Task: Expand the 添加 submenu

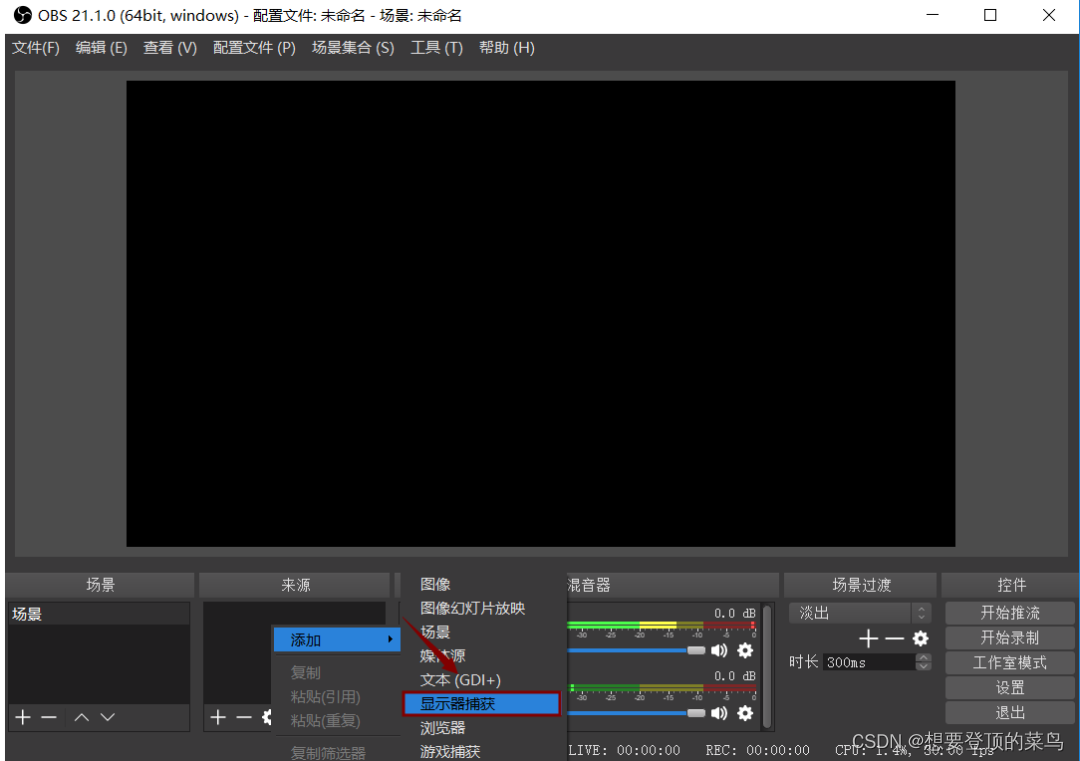Action: coord(337,640)
